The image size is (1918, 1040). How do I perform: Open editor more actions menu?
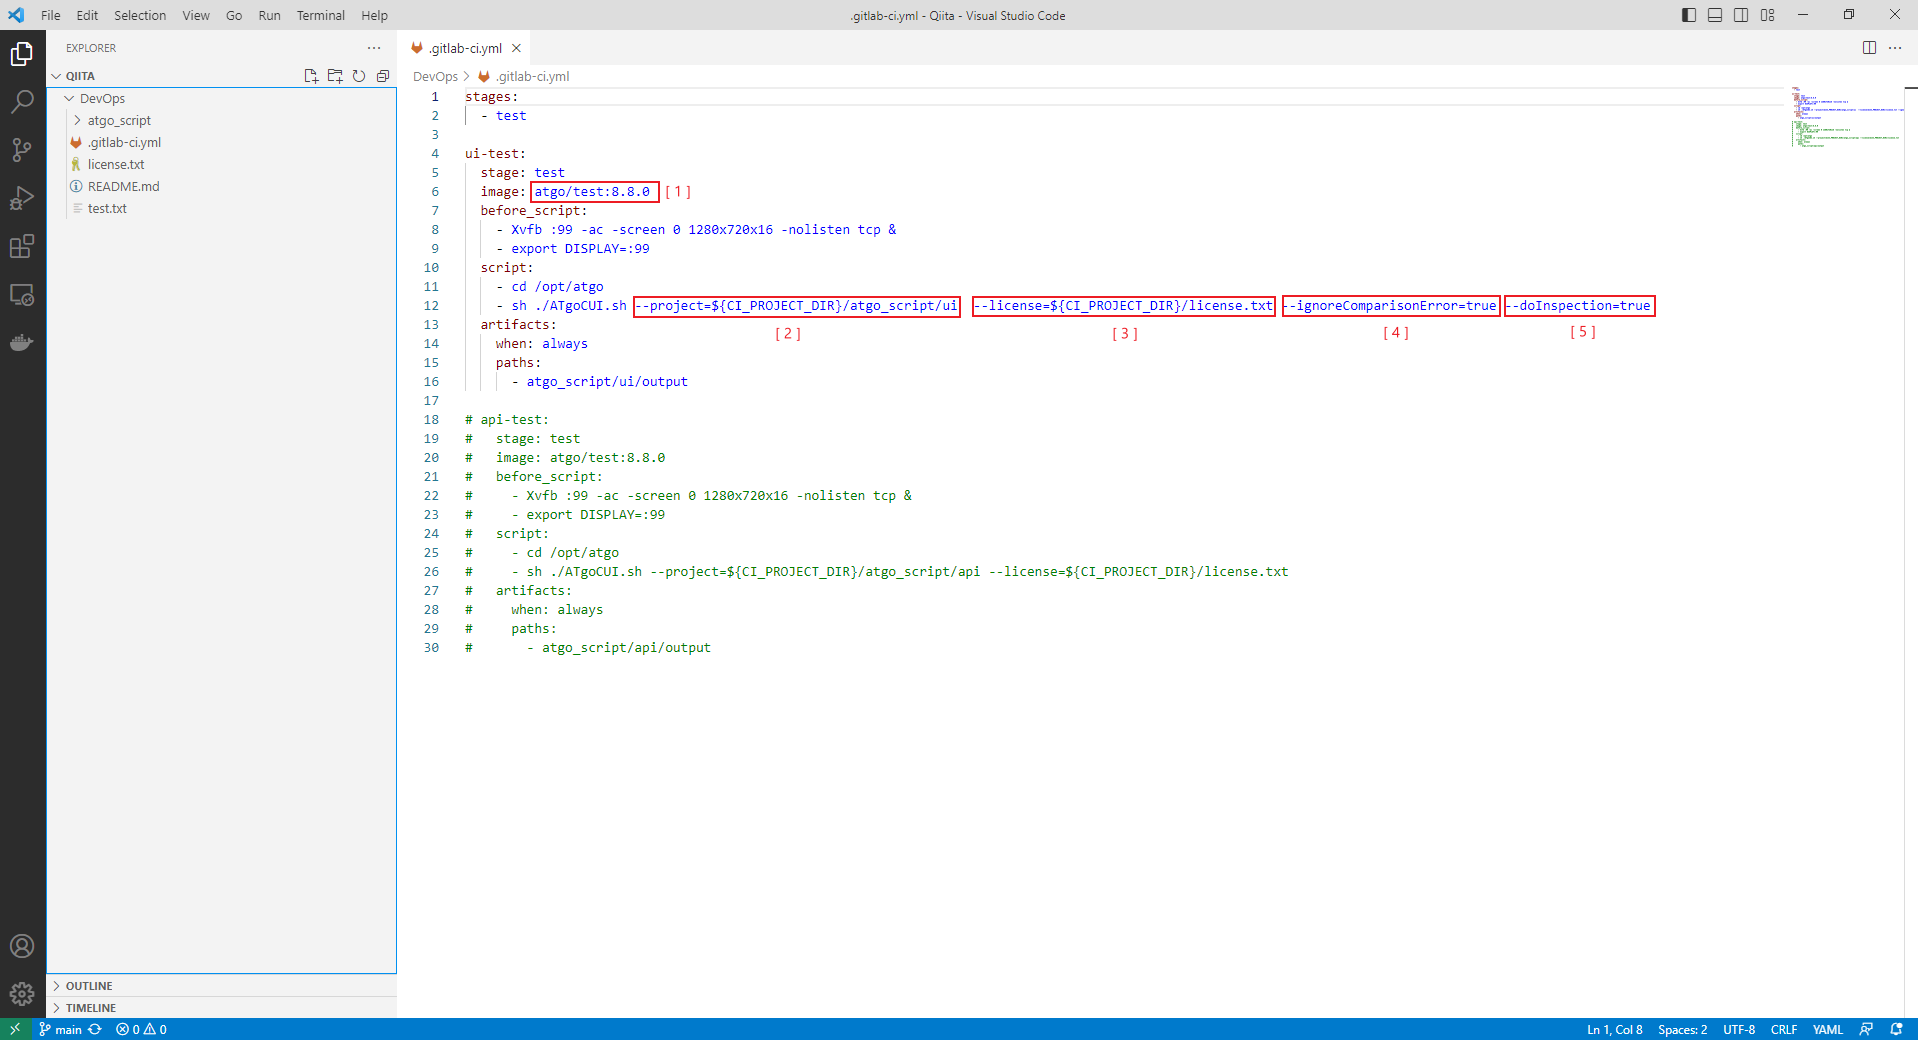pos(1895,48)
